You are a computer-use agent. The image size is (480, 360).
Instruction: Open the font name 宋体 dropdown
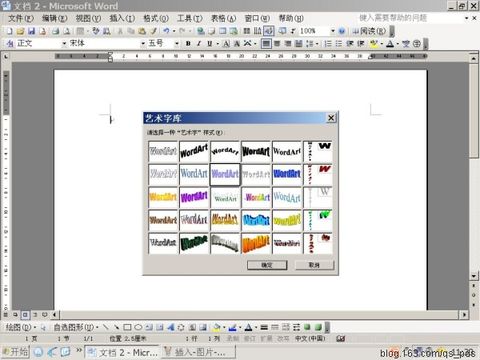coord(143,44)
